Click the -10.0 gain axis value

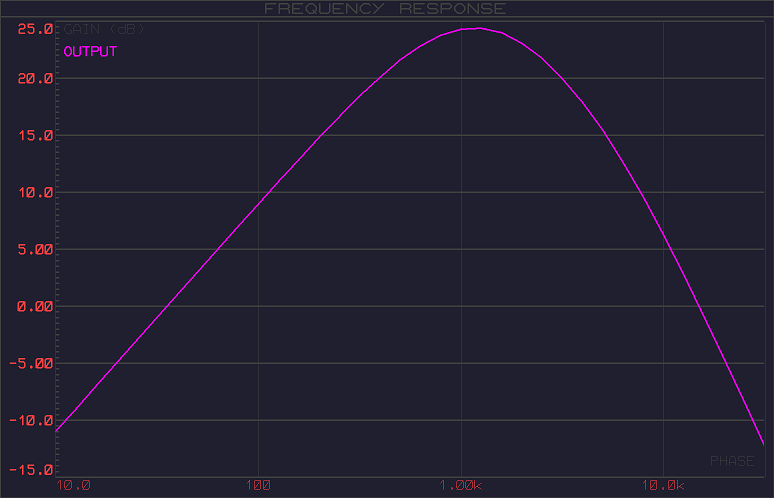point(31,421)
